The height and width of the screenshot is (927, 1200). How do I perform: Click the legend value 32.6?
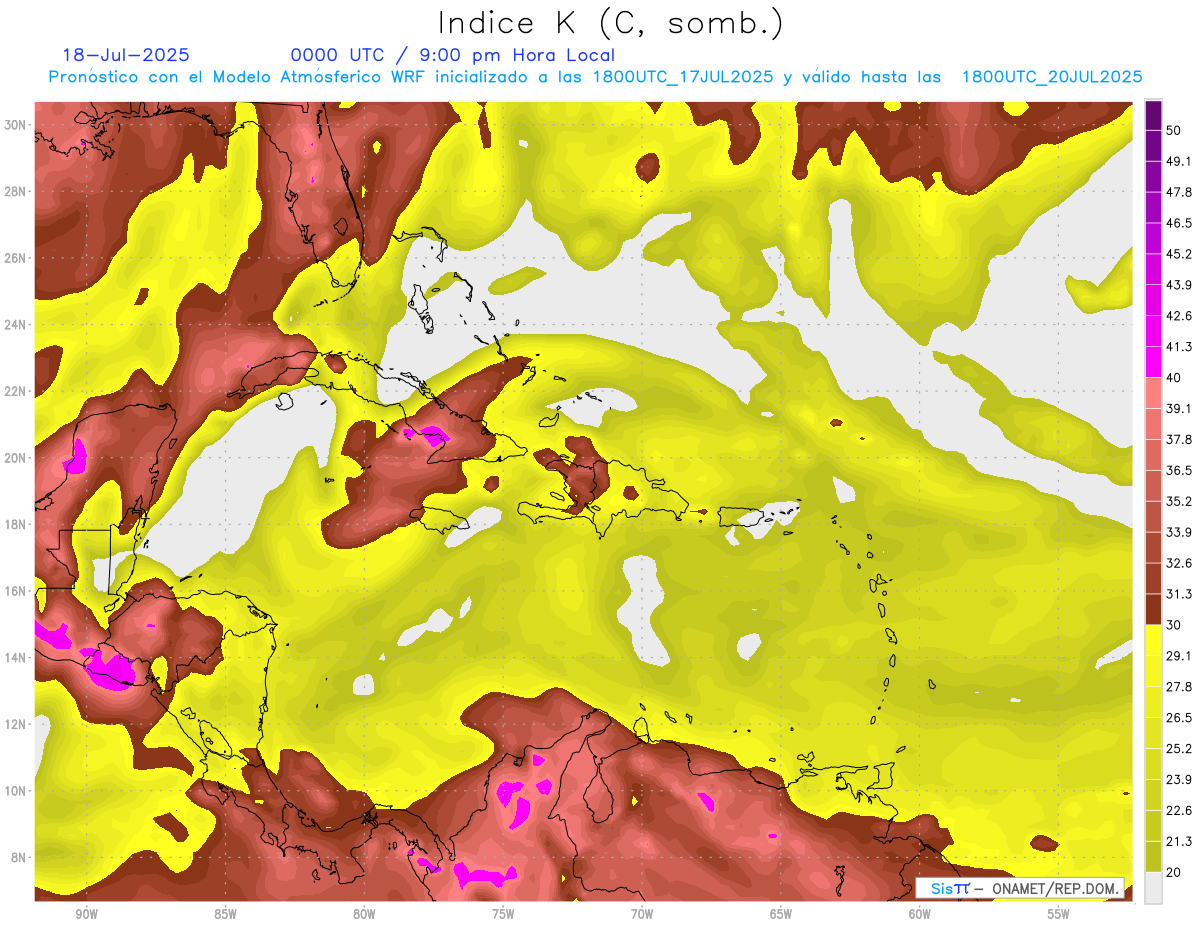click(x=1179, y=563)
